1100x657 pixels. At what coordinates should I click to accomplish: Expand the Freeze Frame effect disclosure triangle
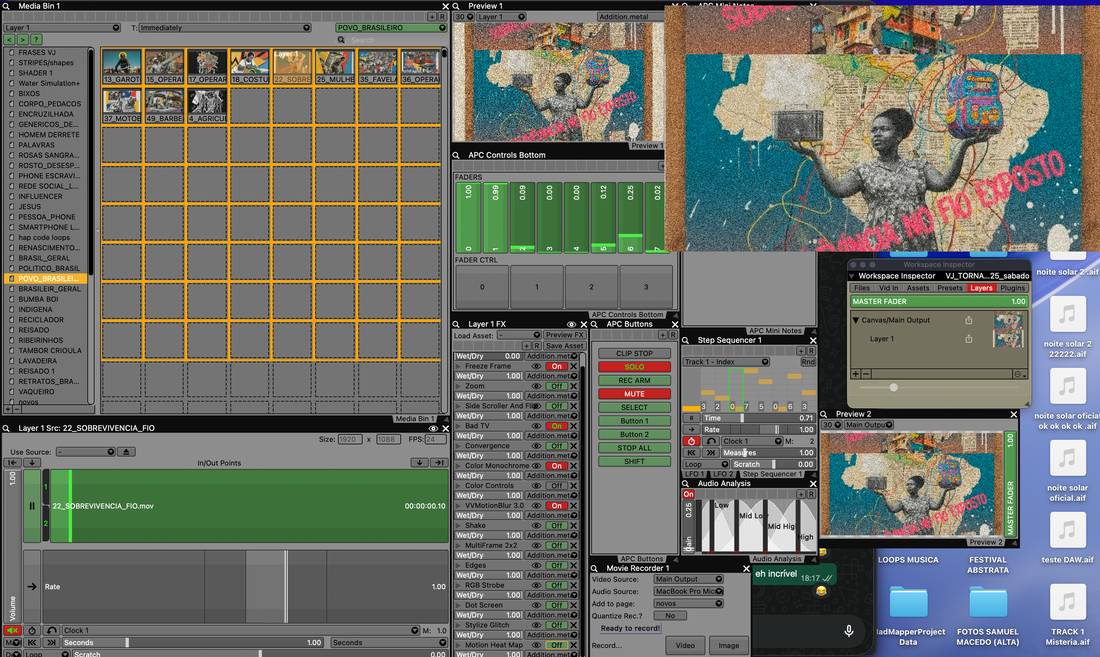(459, 366)
